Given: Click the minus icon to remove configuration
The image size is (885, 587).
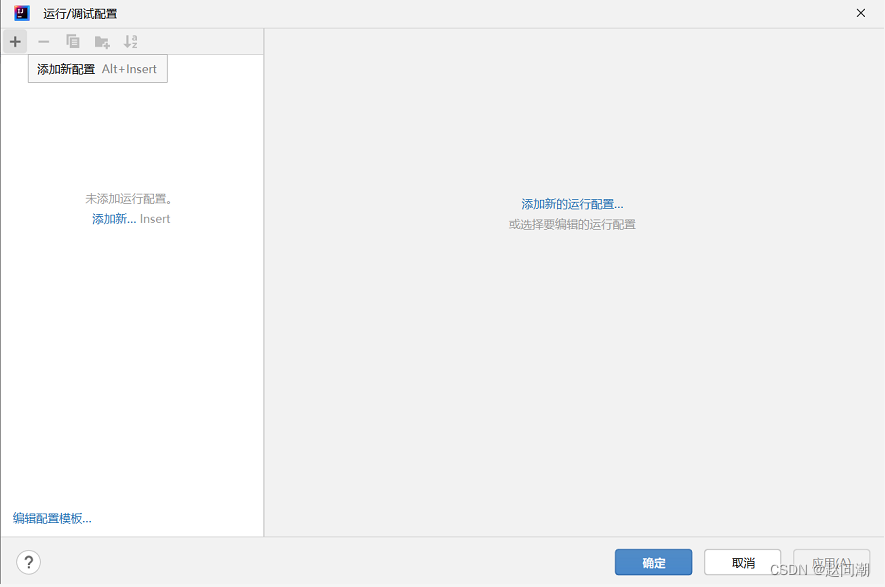Looking at the screenshot, I should pyautogui.click(x=43, y=41).
